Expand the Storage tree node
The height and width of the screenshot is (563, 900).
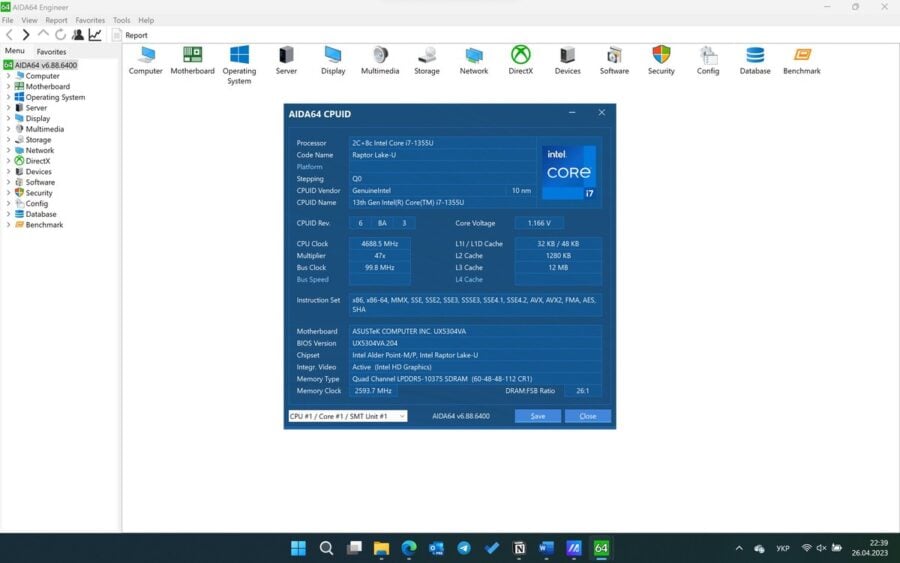[8, 139]
